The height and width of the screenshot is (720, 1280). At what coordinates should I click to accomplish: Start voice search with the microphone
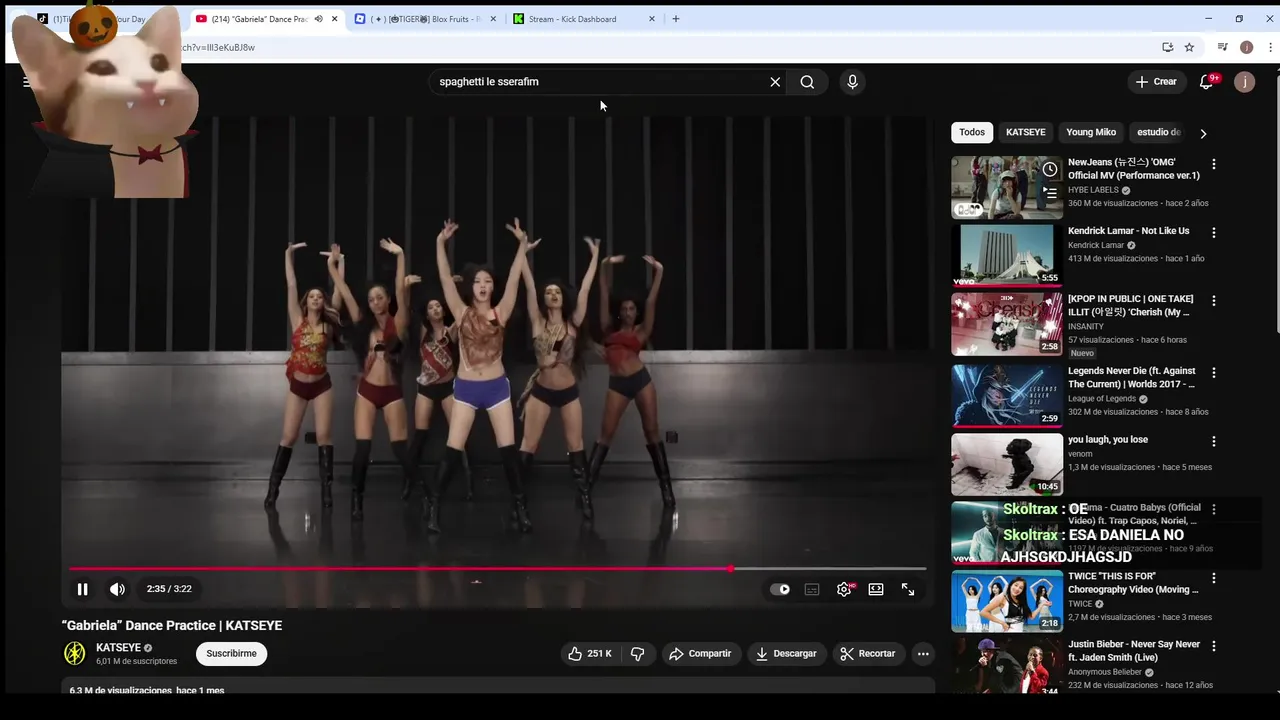[x=852, y=82]
